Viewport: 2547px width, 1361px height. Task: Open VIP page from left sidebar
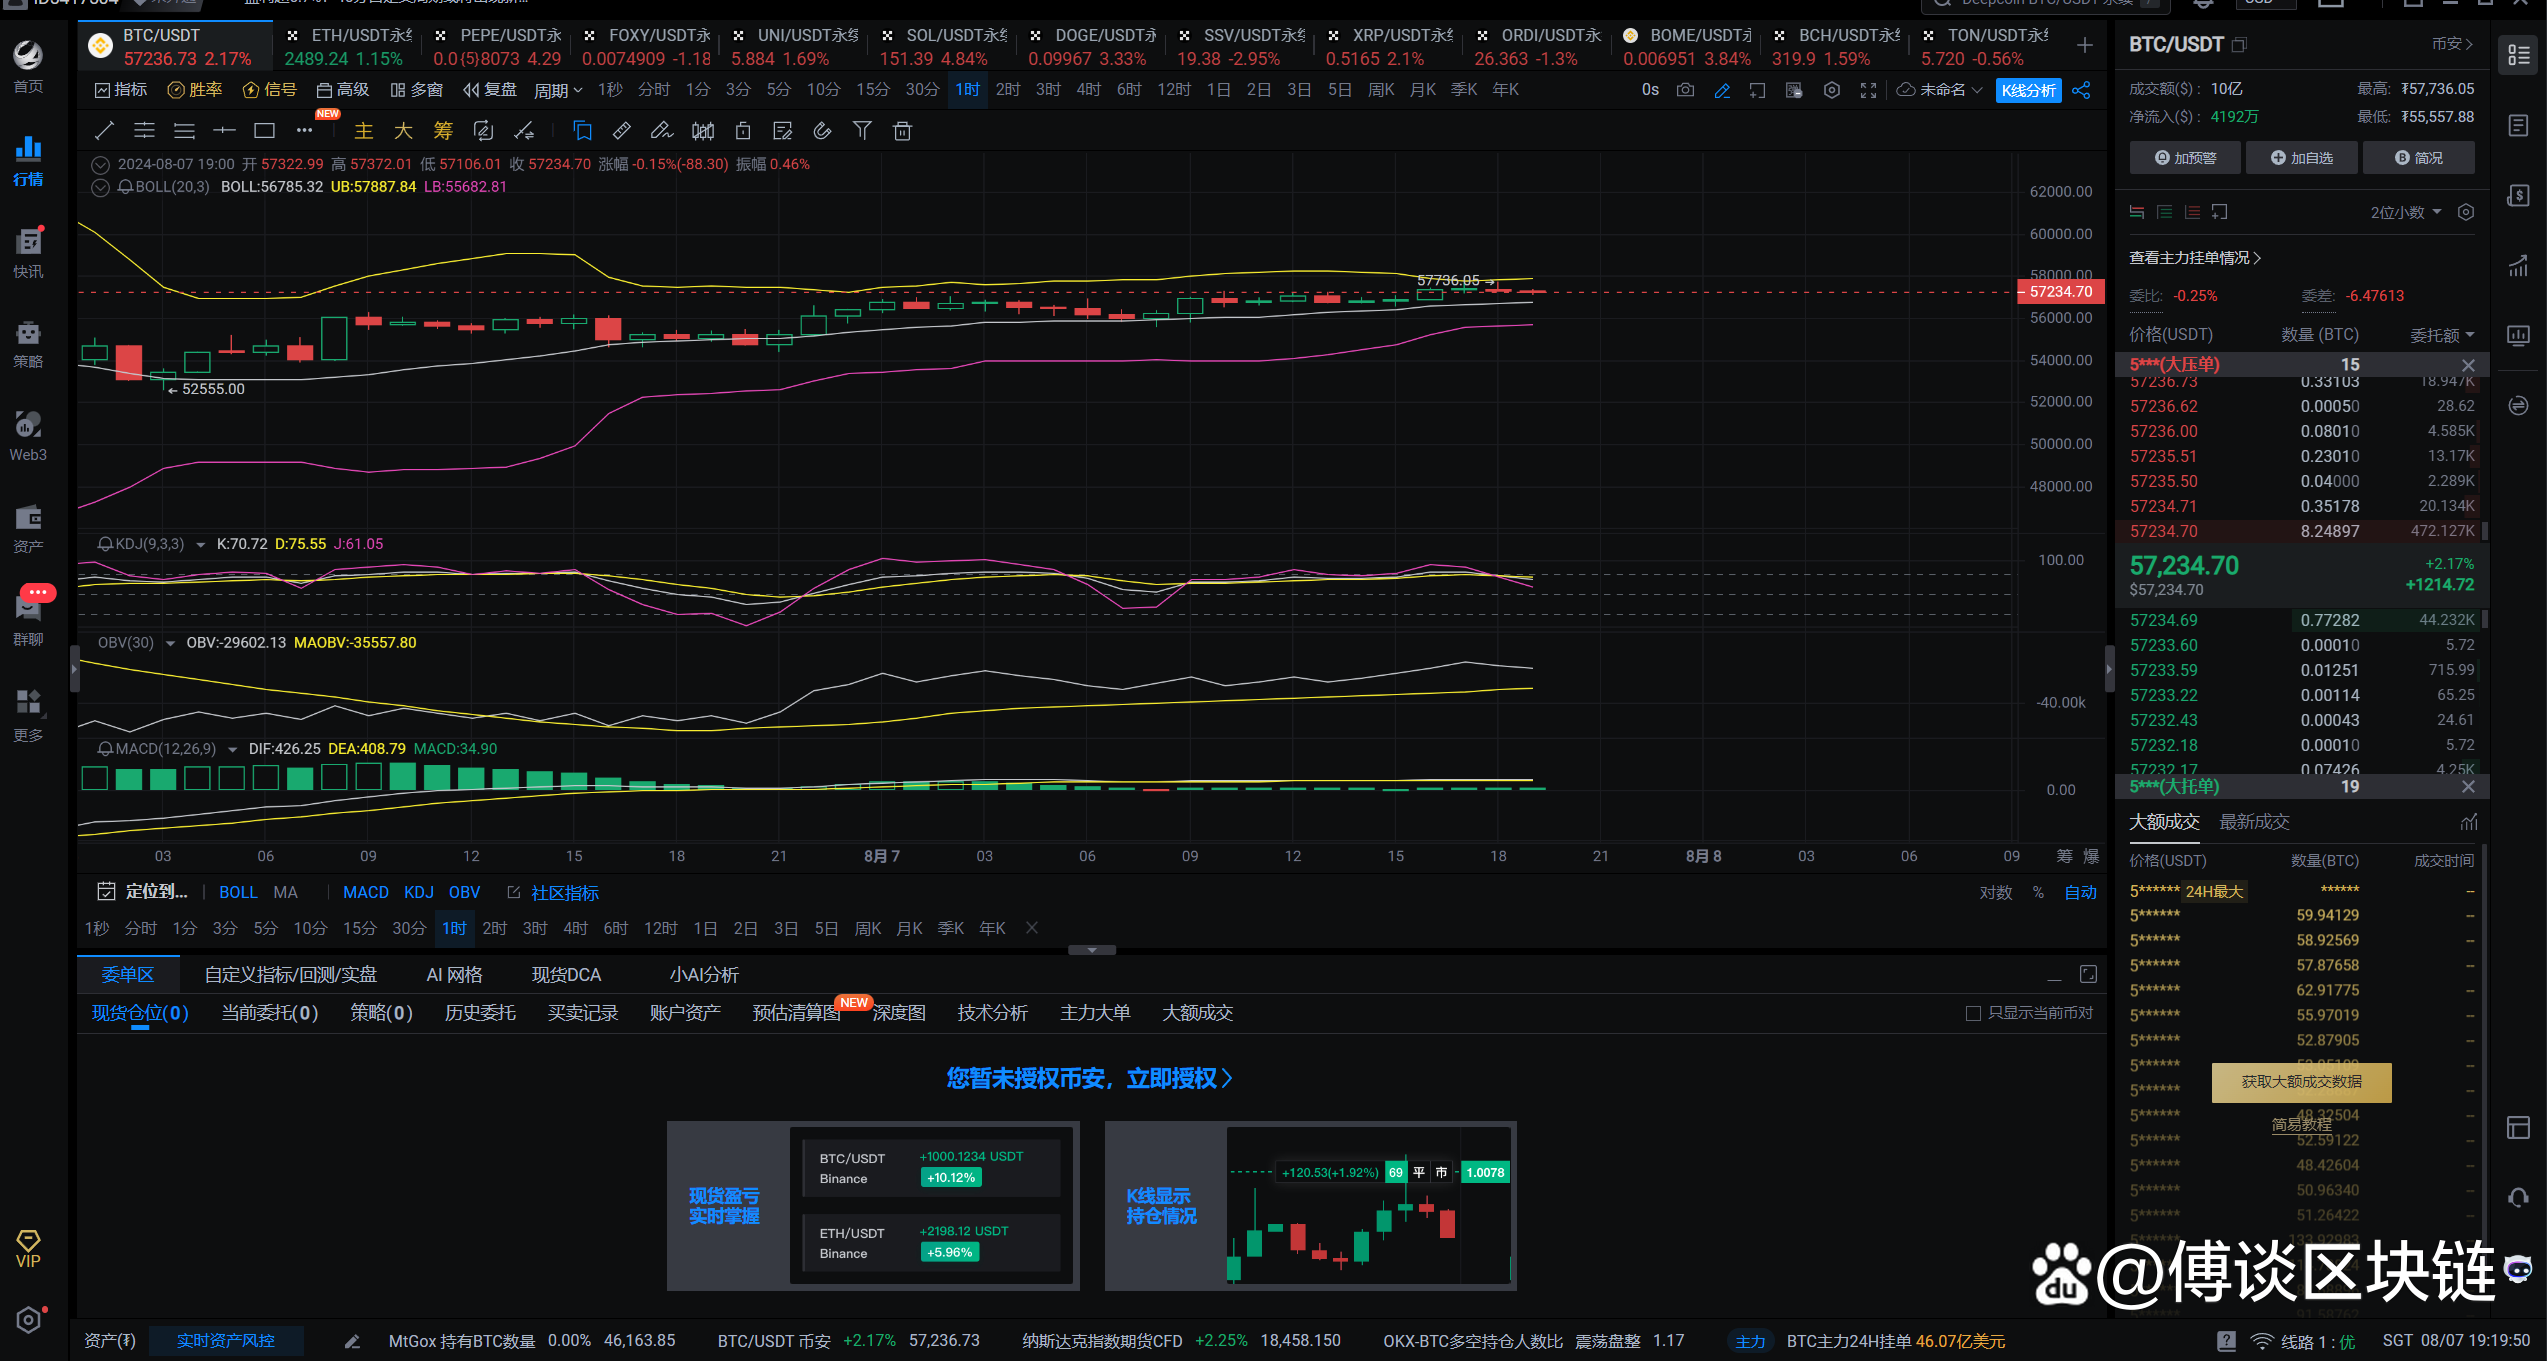tap(28, 1249)
